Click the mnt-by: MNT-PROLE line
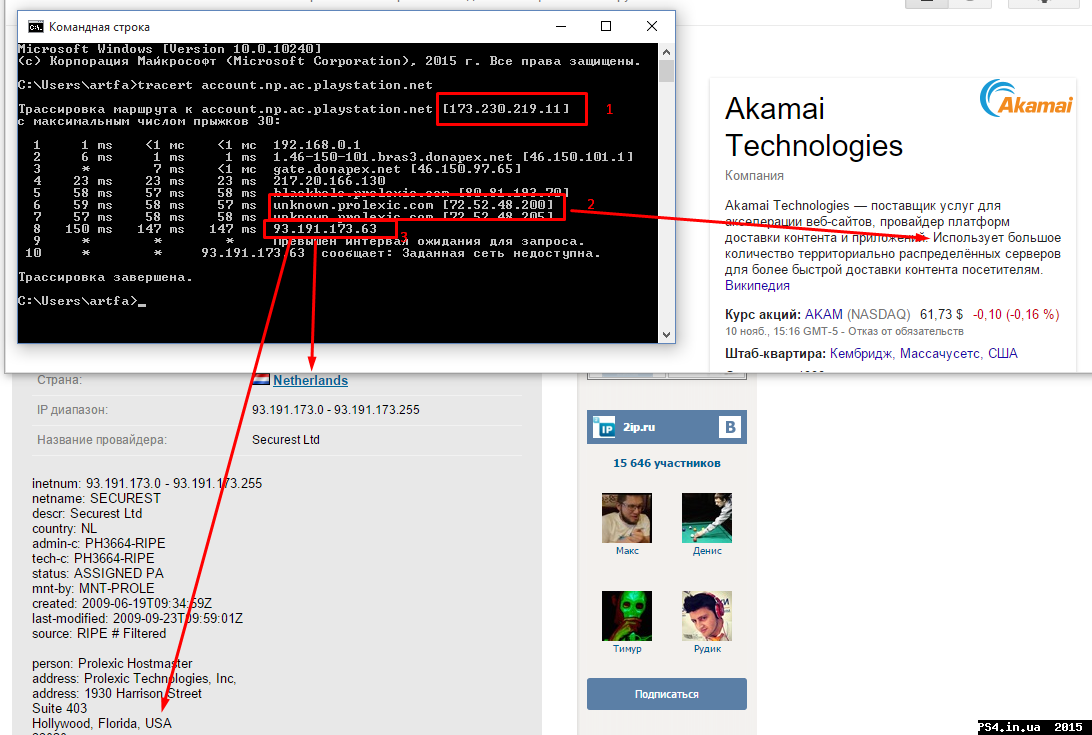The width and height of the screenshot is (1092, 735). [93, 589]
